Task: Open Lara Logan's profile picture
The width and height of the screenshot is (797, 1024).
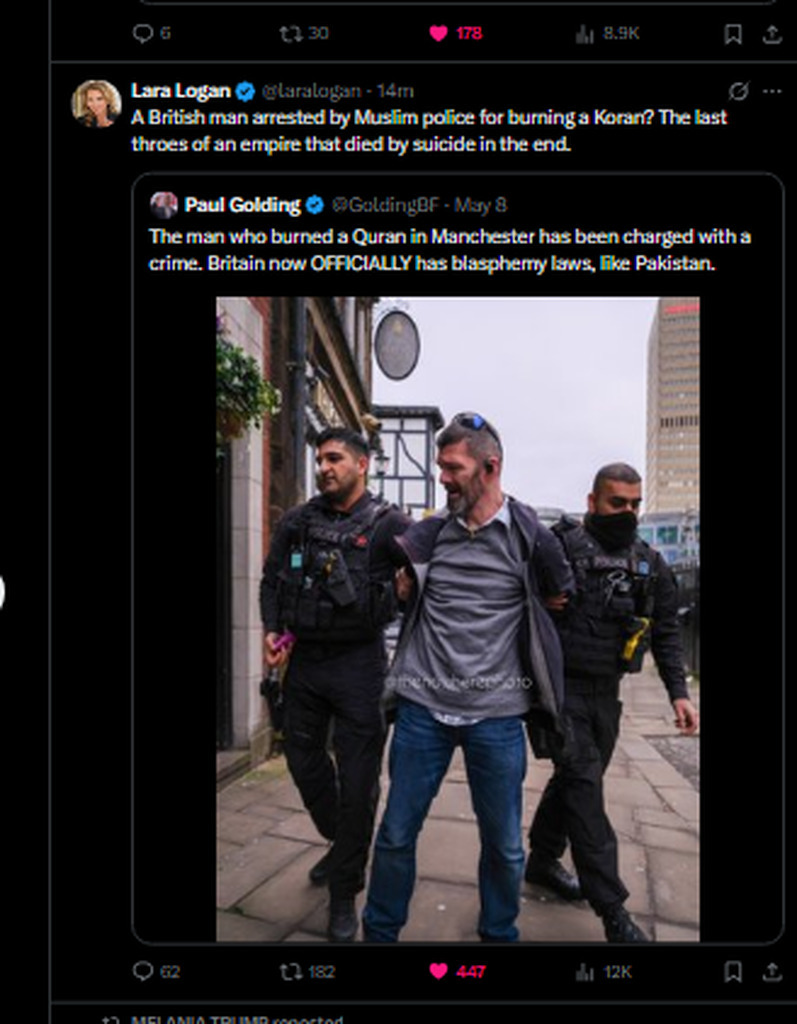Action: 96,103
